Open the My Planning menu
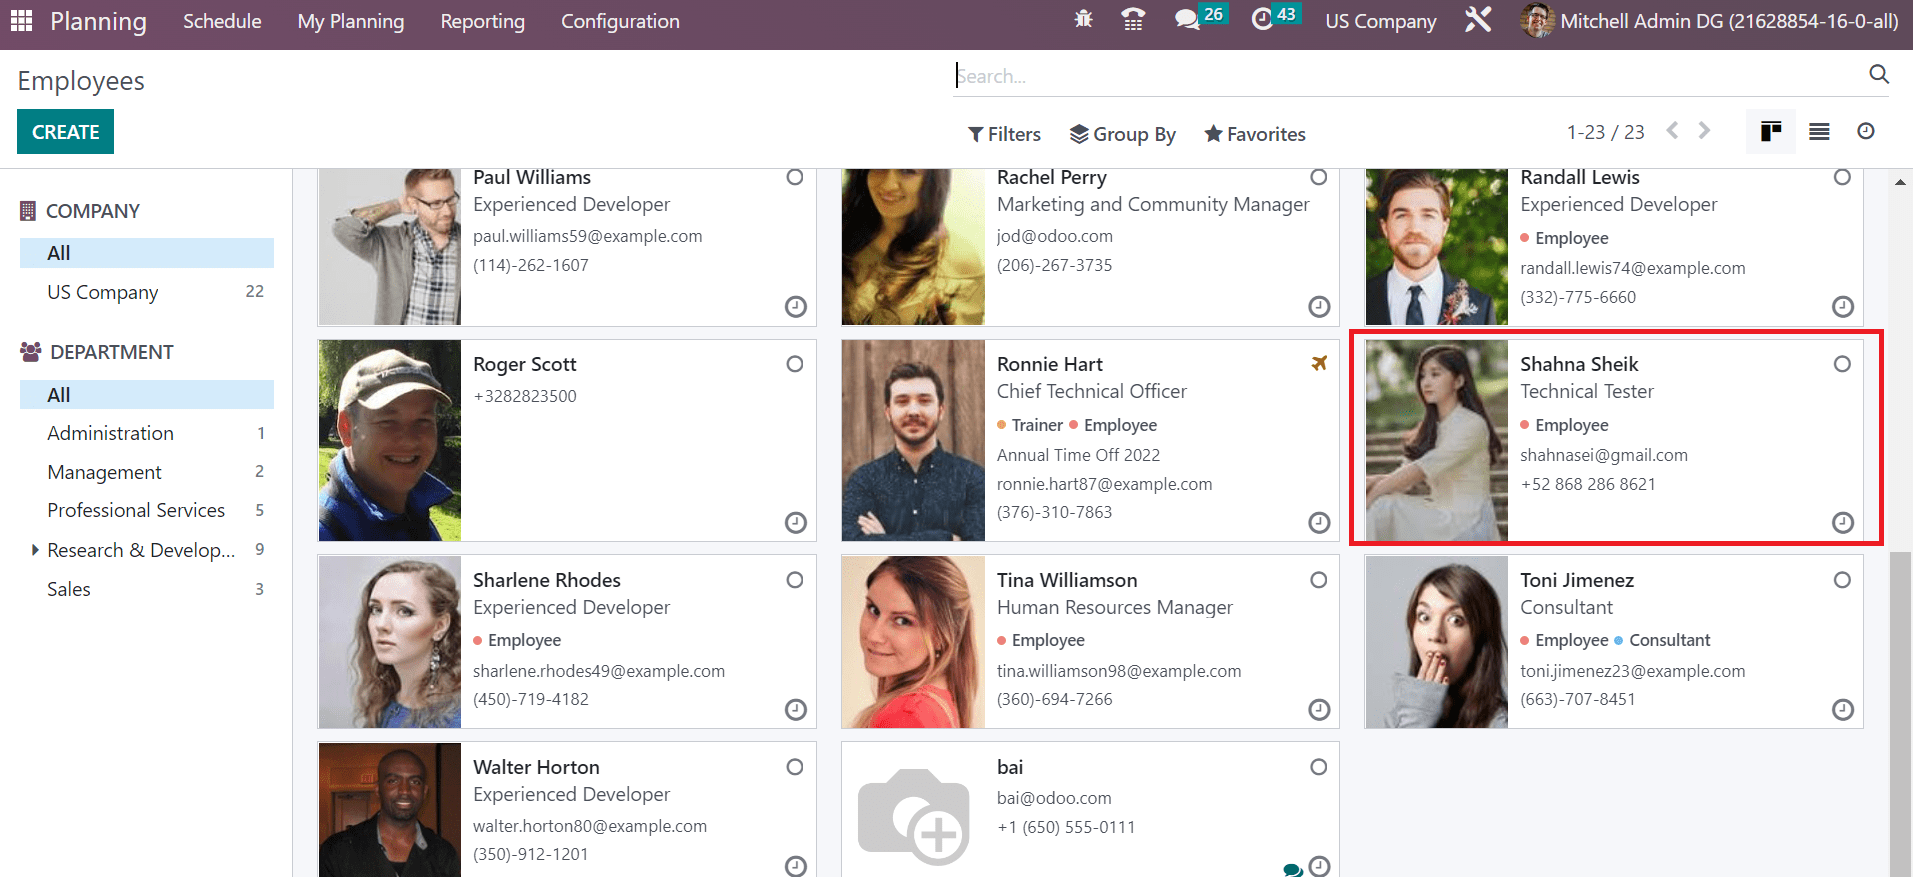 point(351,21)
